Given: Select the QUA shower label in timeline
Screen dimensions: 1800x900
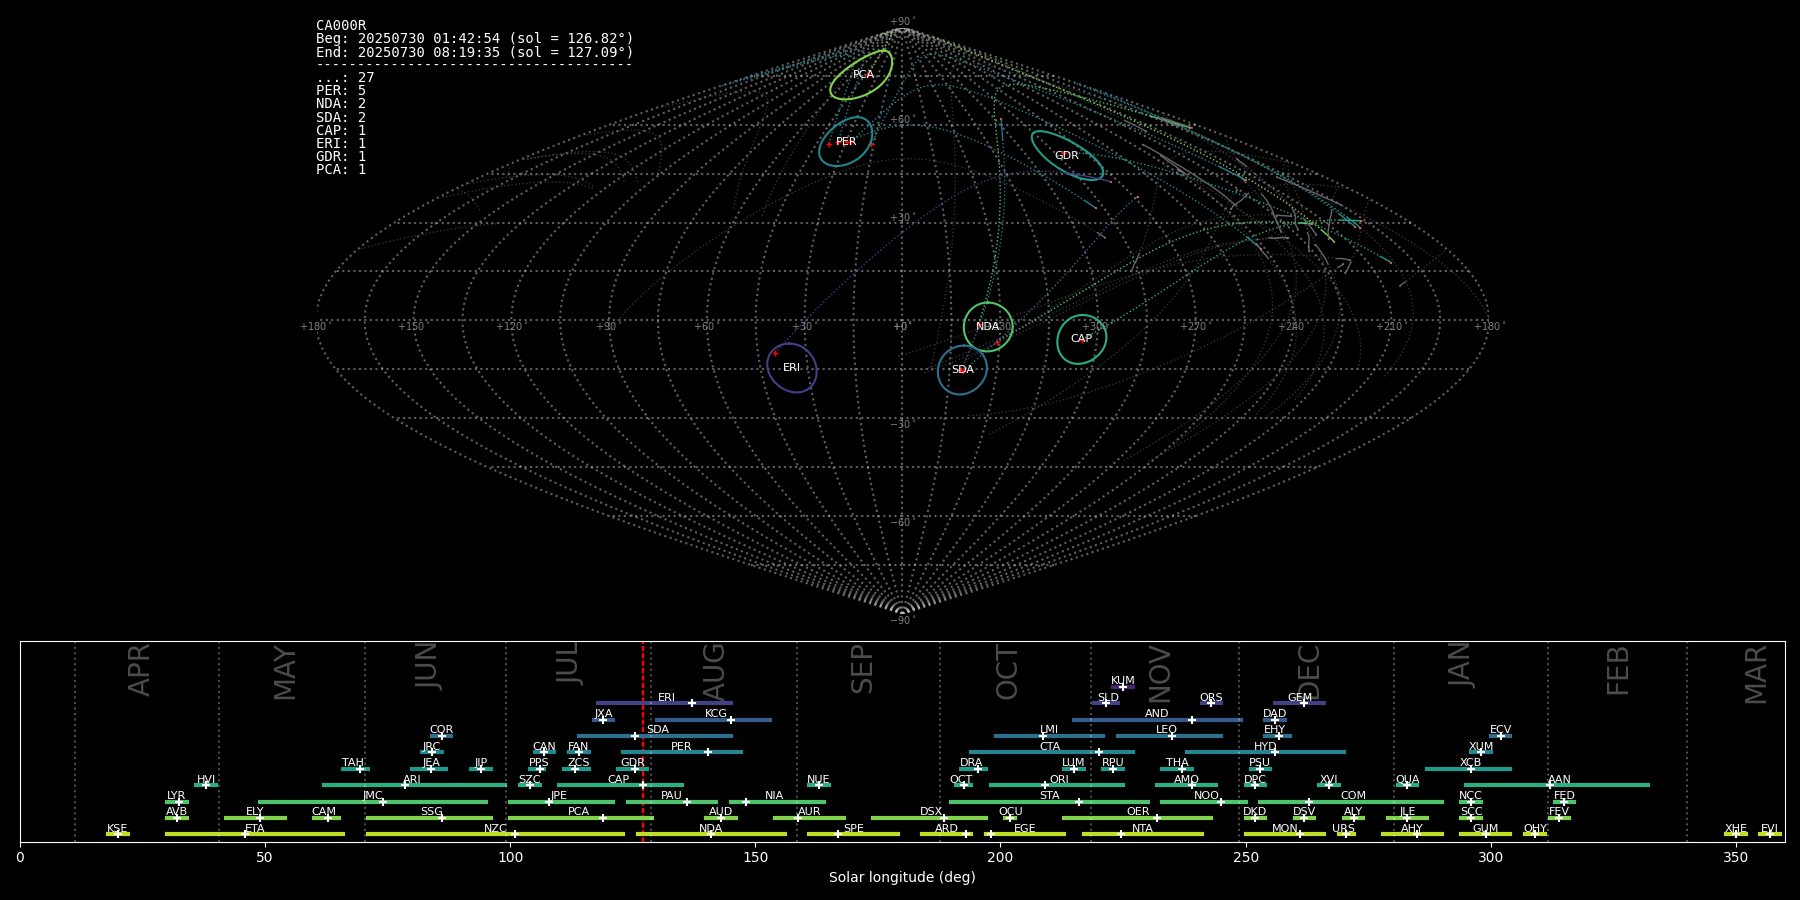Looking at the screenshot, I should [1408, 780].
